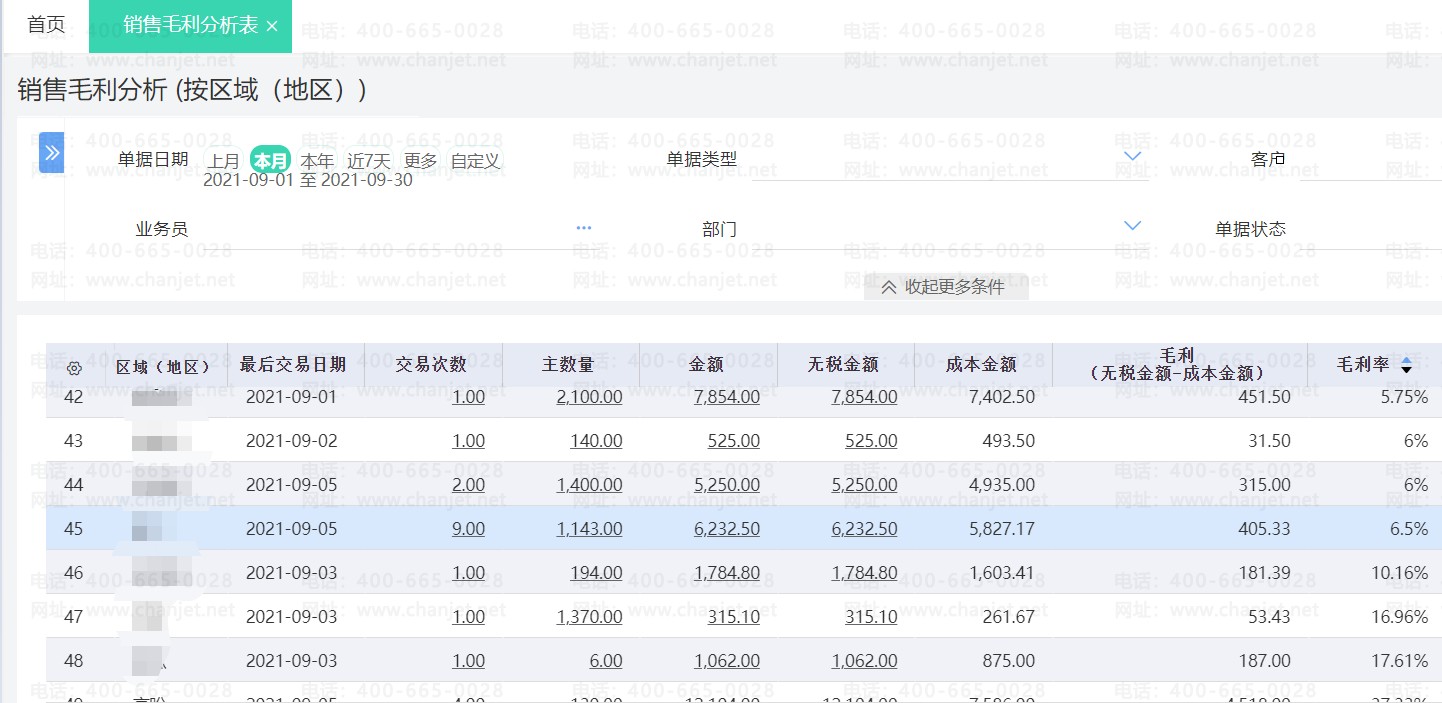Screen dimensions: 1442x703
Task: Open table column settings gear icon
Action: 74,368
